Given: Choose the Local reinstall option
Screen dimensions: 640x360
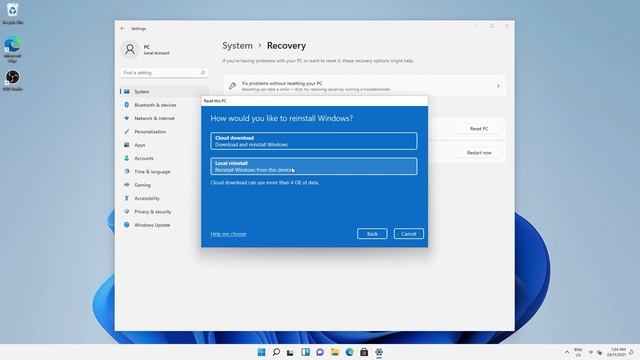Looking at the screenshot, I should pos(314,166).
